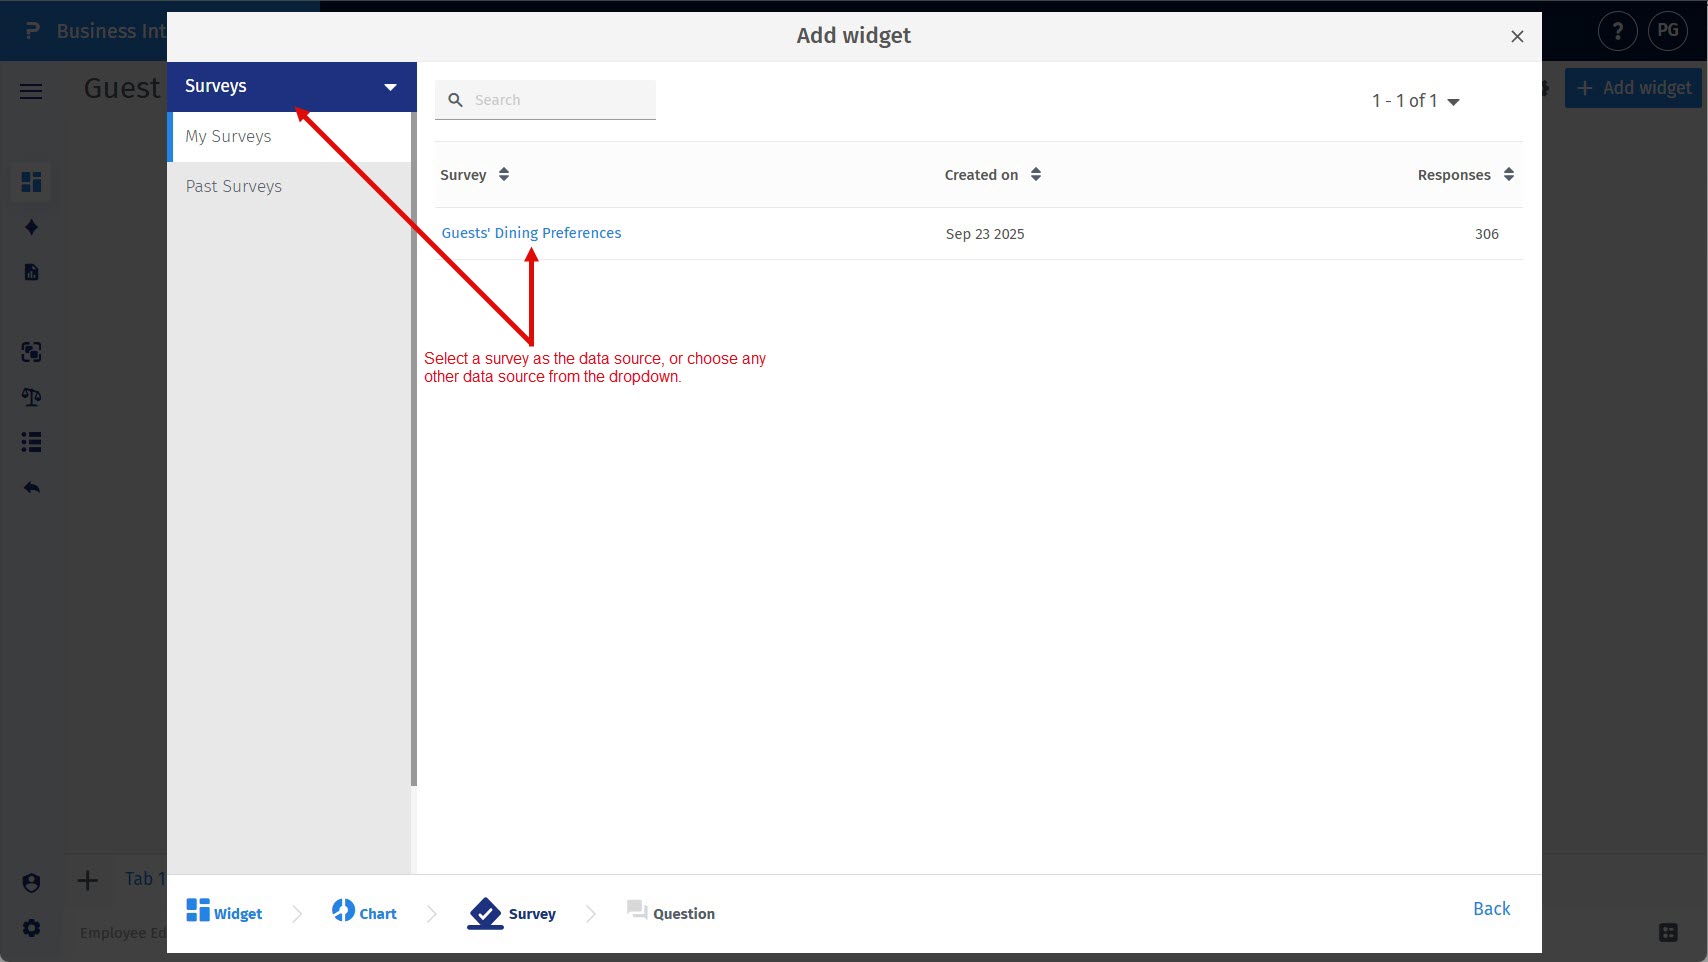Toggle sorting by Responses column

[1508, 174]
